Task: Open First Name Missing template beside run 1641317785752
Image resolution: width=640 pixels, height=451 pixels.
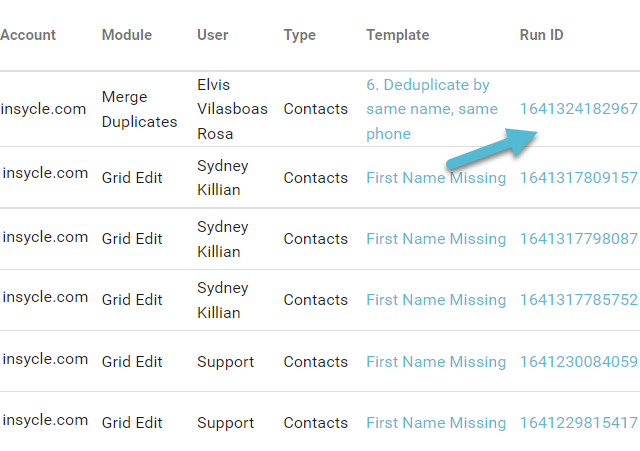Action: pyautogui.click(x=436, y=300)
